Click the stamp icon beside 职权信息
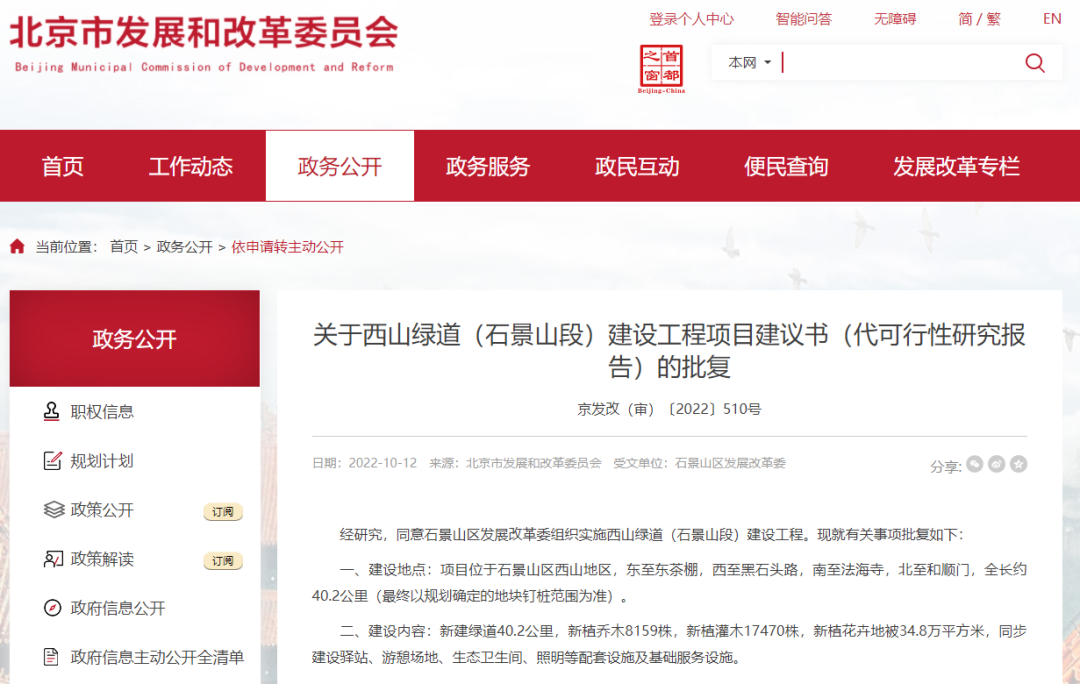Image resolution: width=1080 pixels, height=684 pixels. (x=53, y=412)
